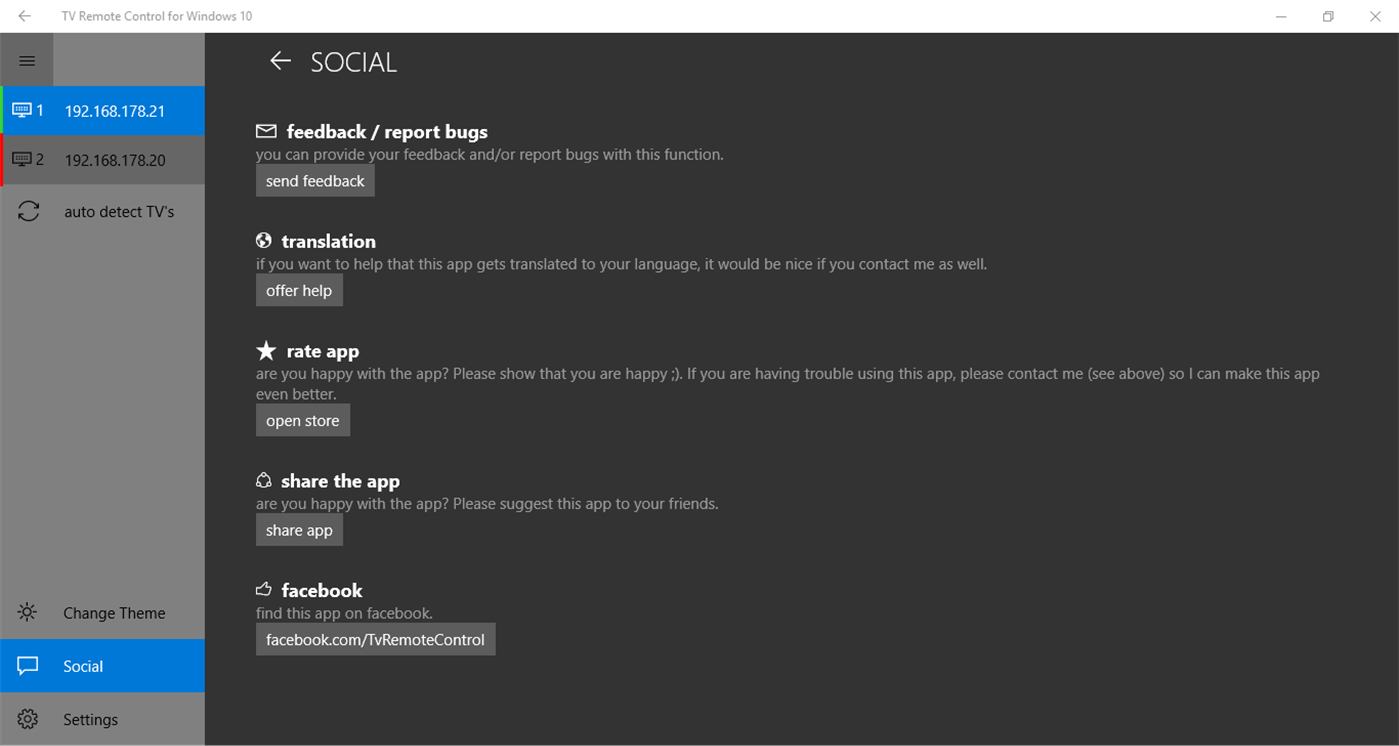The image size is (1399, 746).
Task: Click the offer help button
Action: (299, 290)
